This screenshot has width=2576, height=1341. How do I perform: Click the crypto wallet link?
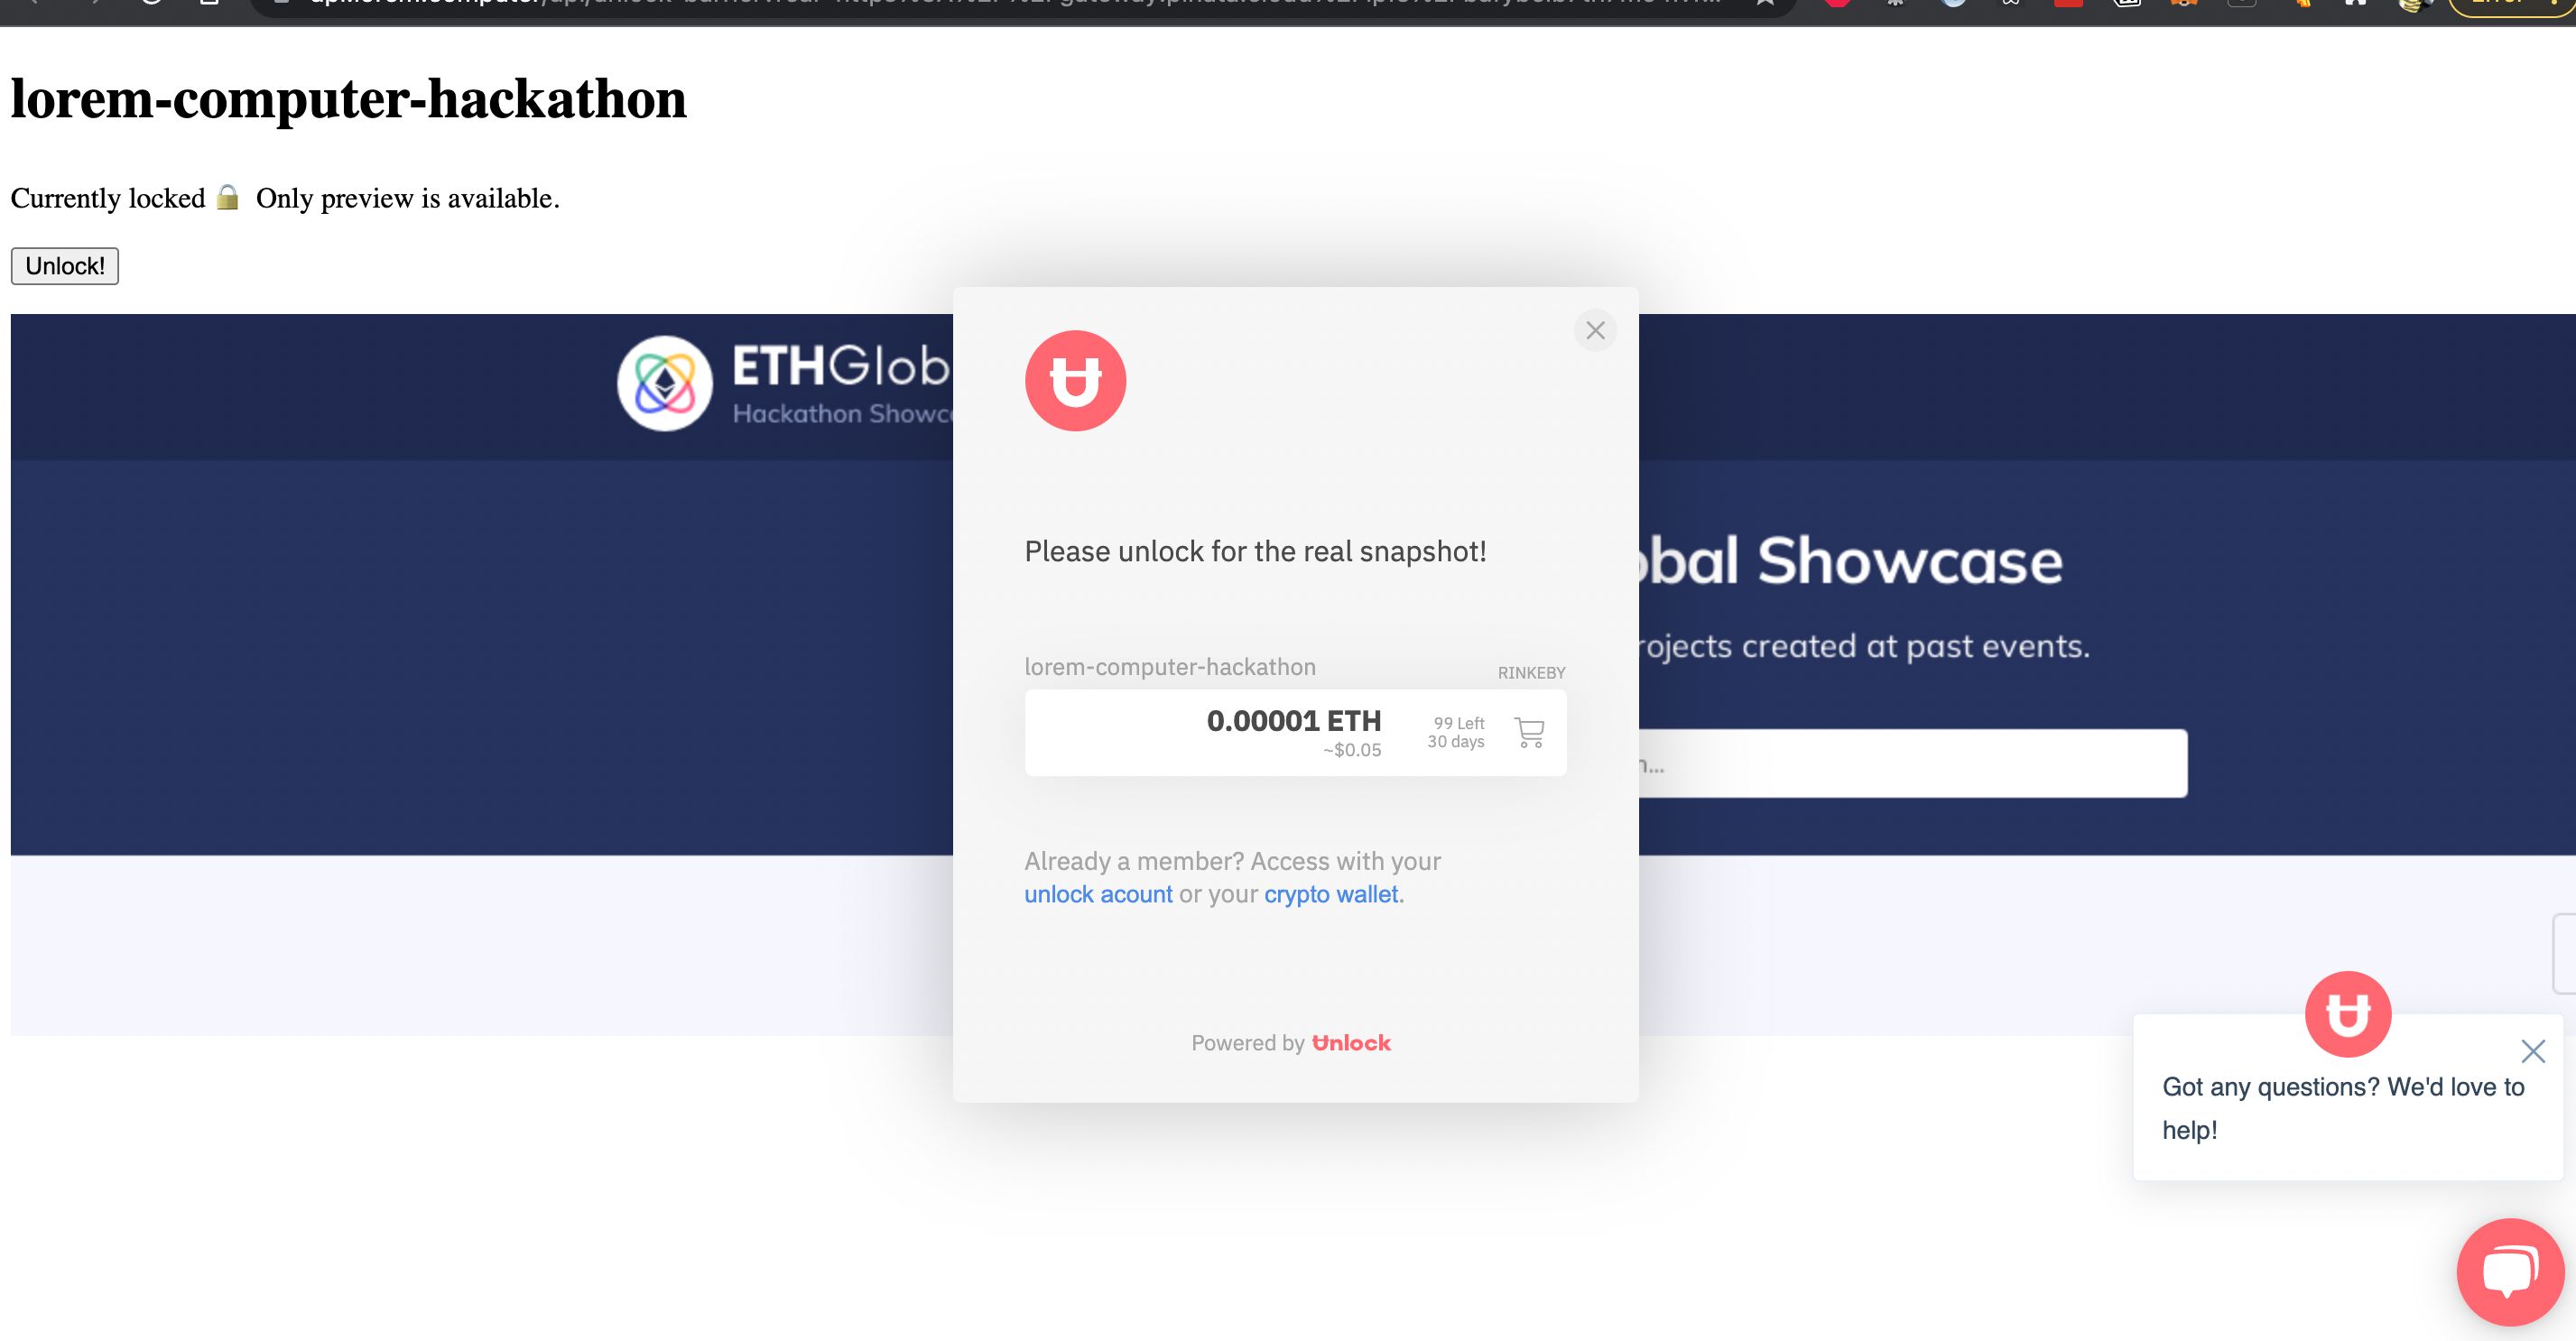point(1330,892)
